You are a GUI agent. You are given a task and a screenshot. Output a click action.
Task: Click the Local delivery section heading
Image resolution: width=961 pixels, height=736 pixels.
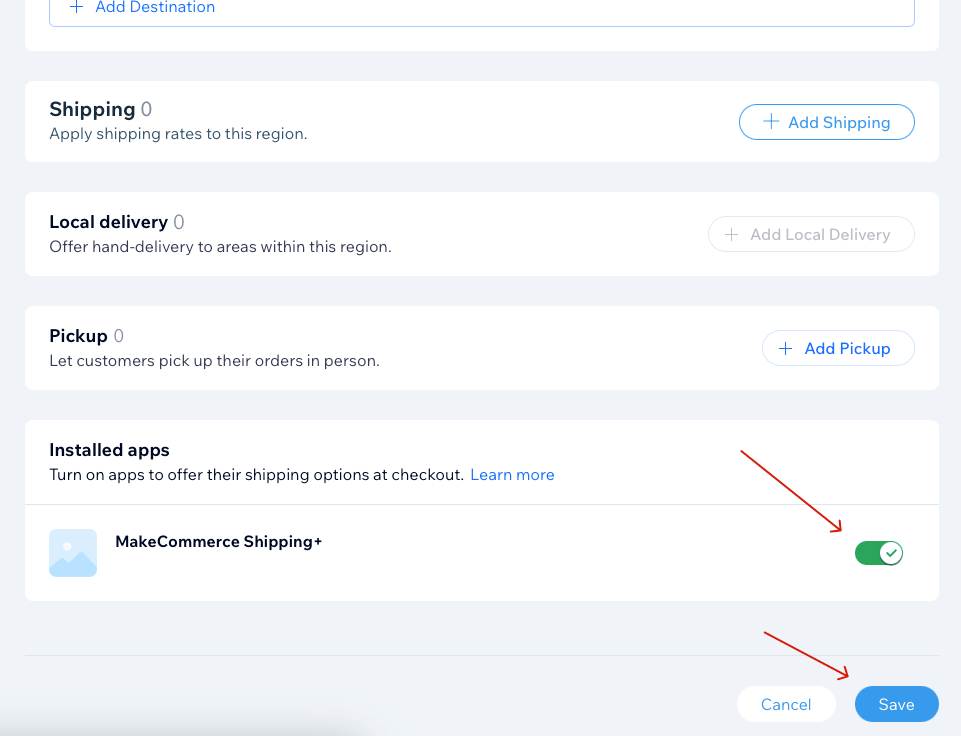(108, 222)
